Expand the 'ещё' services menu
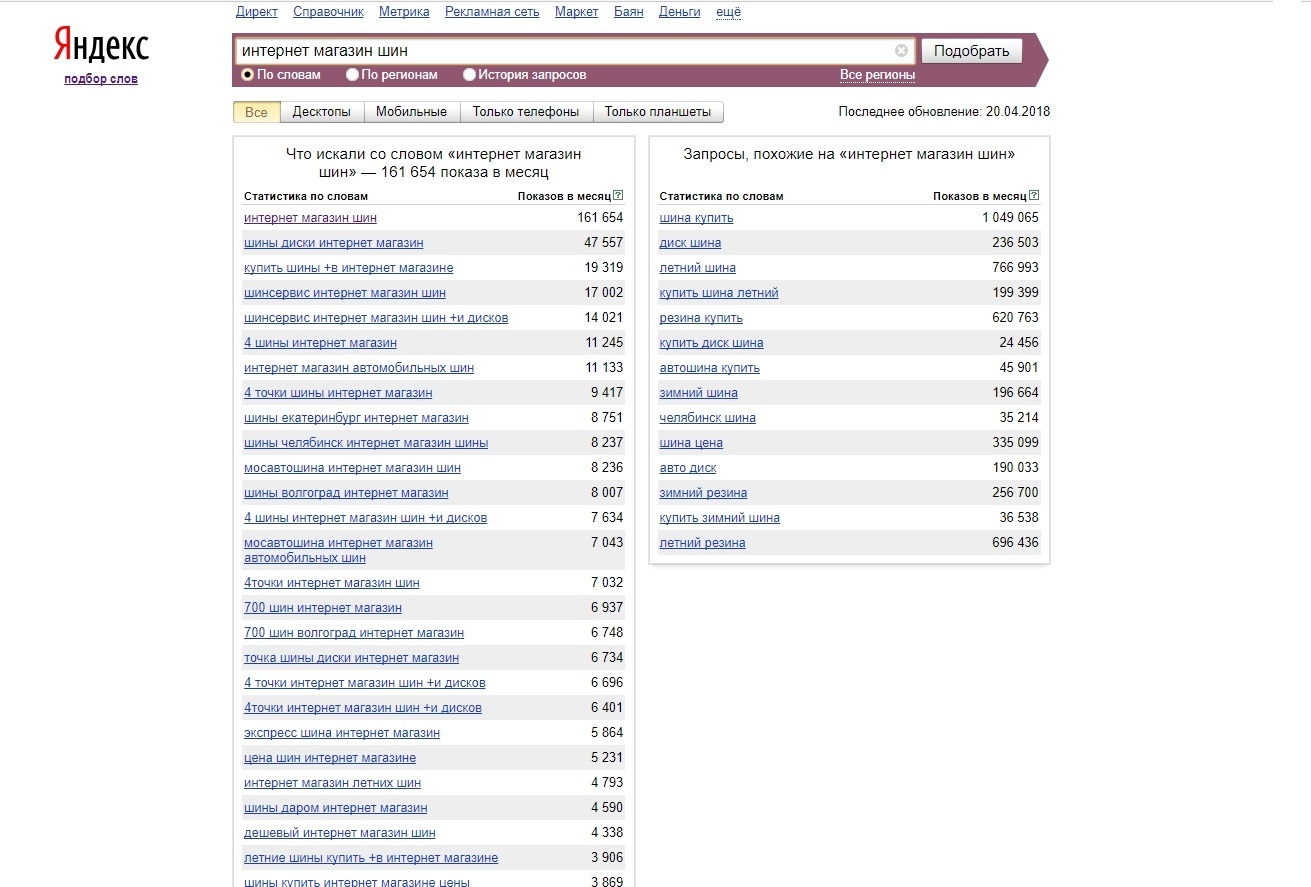 [x=729, y=12]
